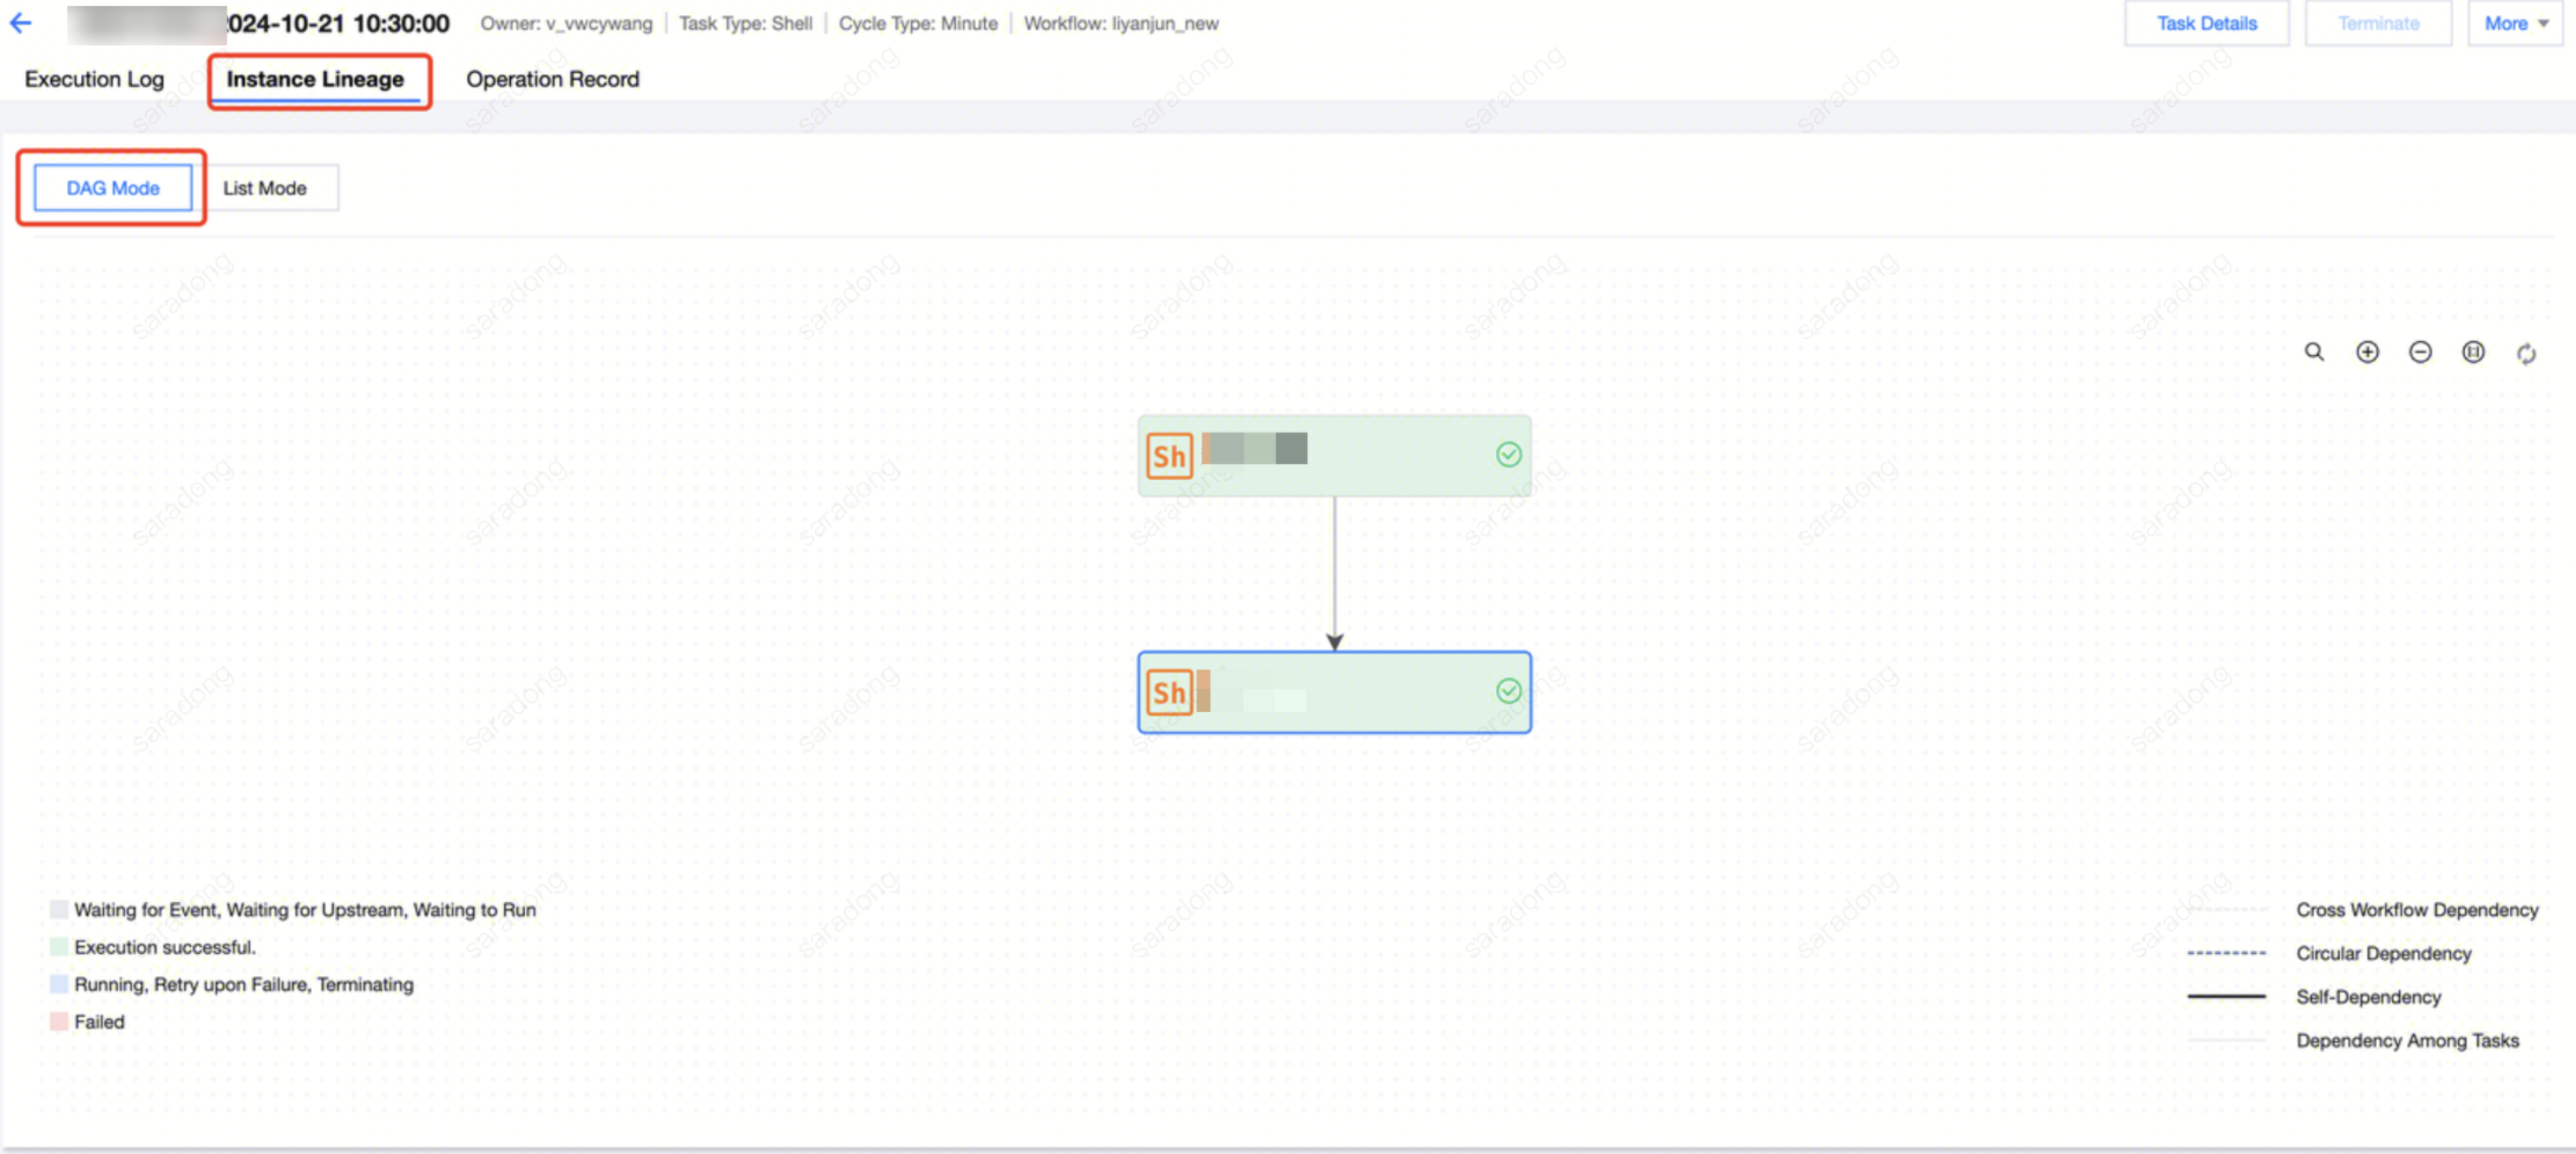Image resolution: width=2576 pixels, height=1154 pixels.
Task: Switch to DAG Mode view
Action: tap(113, 188)
